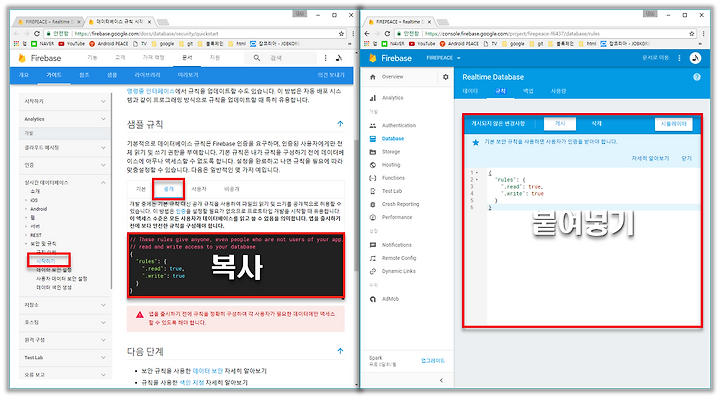Open the YouTube bookmark in the docs window
Viewport: 720px width, 398px height.
(72, 44)
